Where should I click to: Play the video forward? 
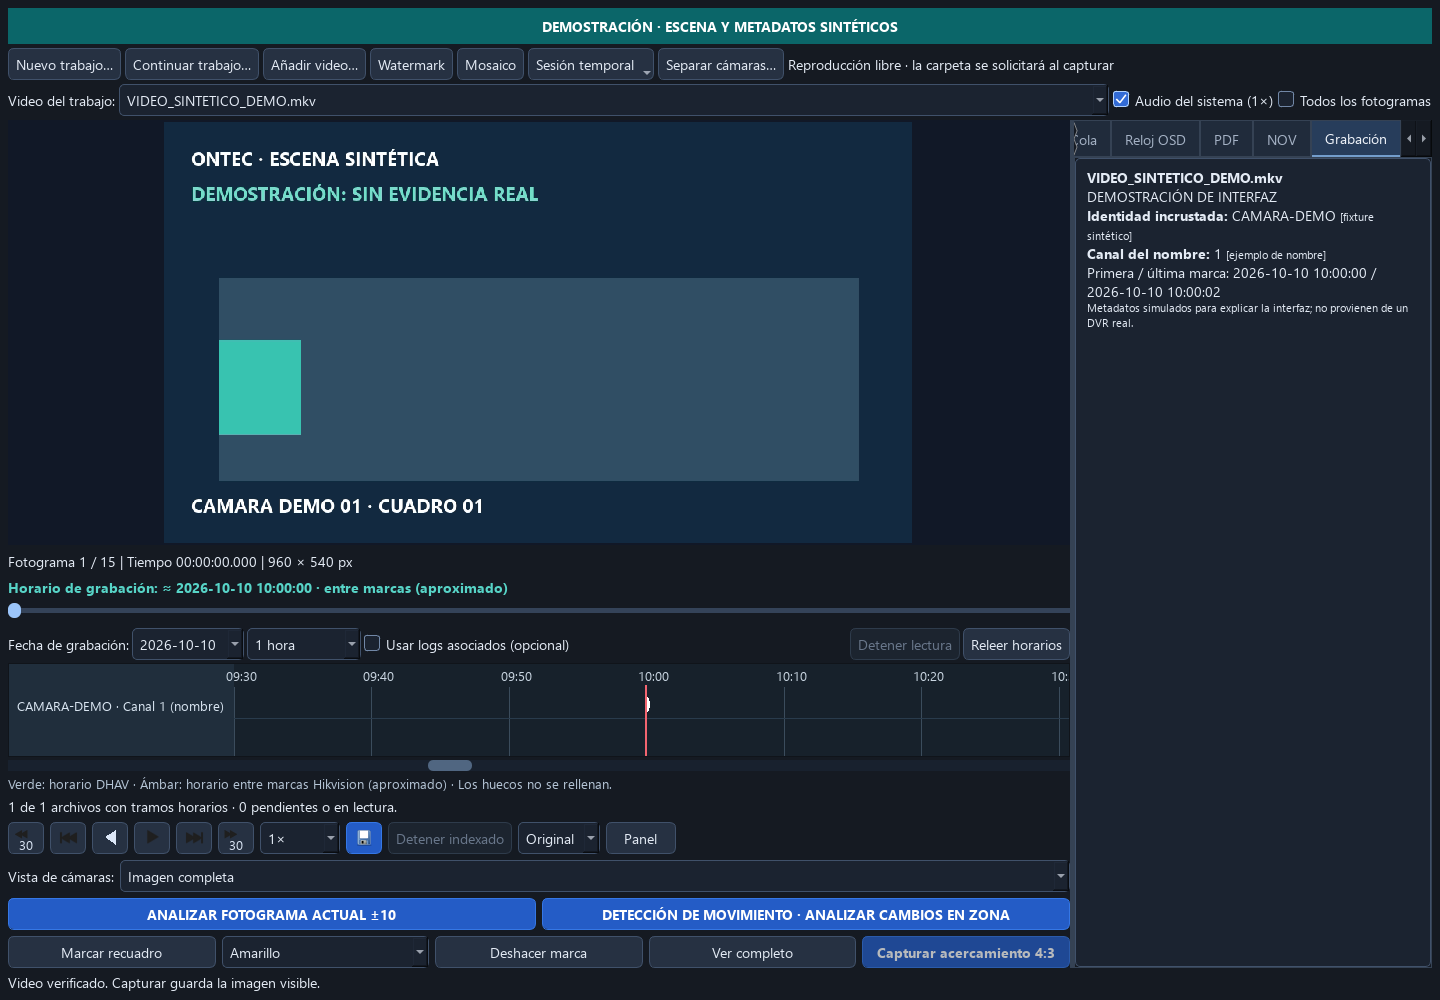152,838
